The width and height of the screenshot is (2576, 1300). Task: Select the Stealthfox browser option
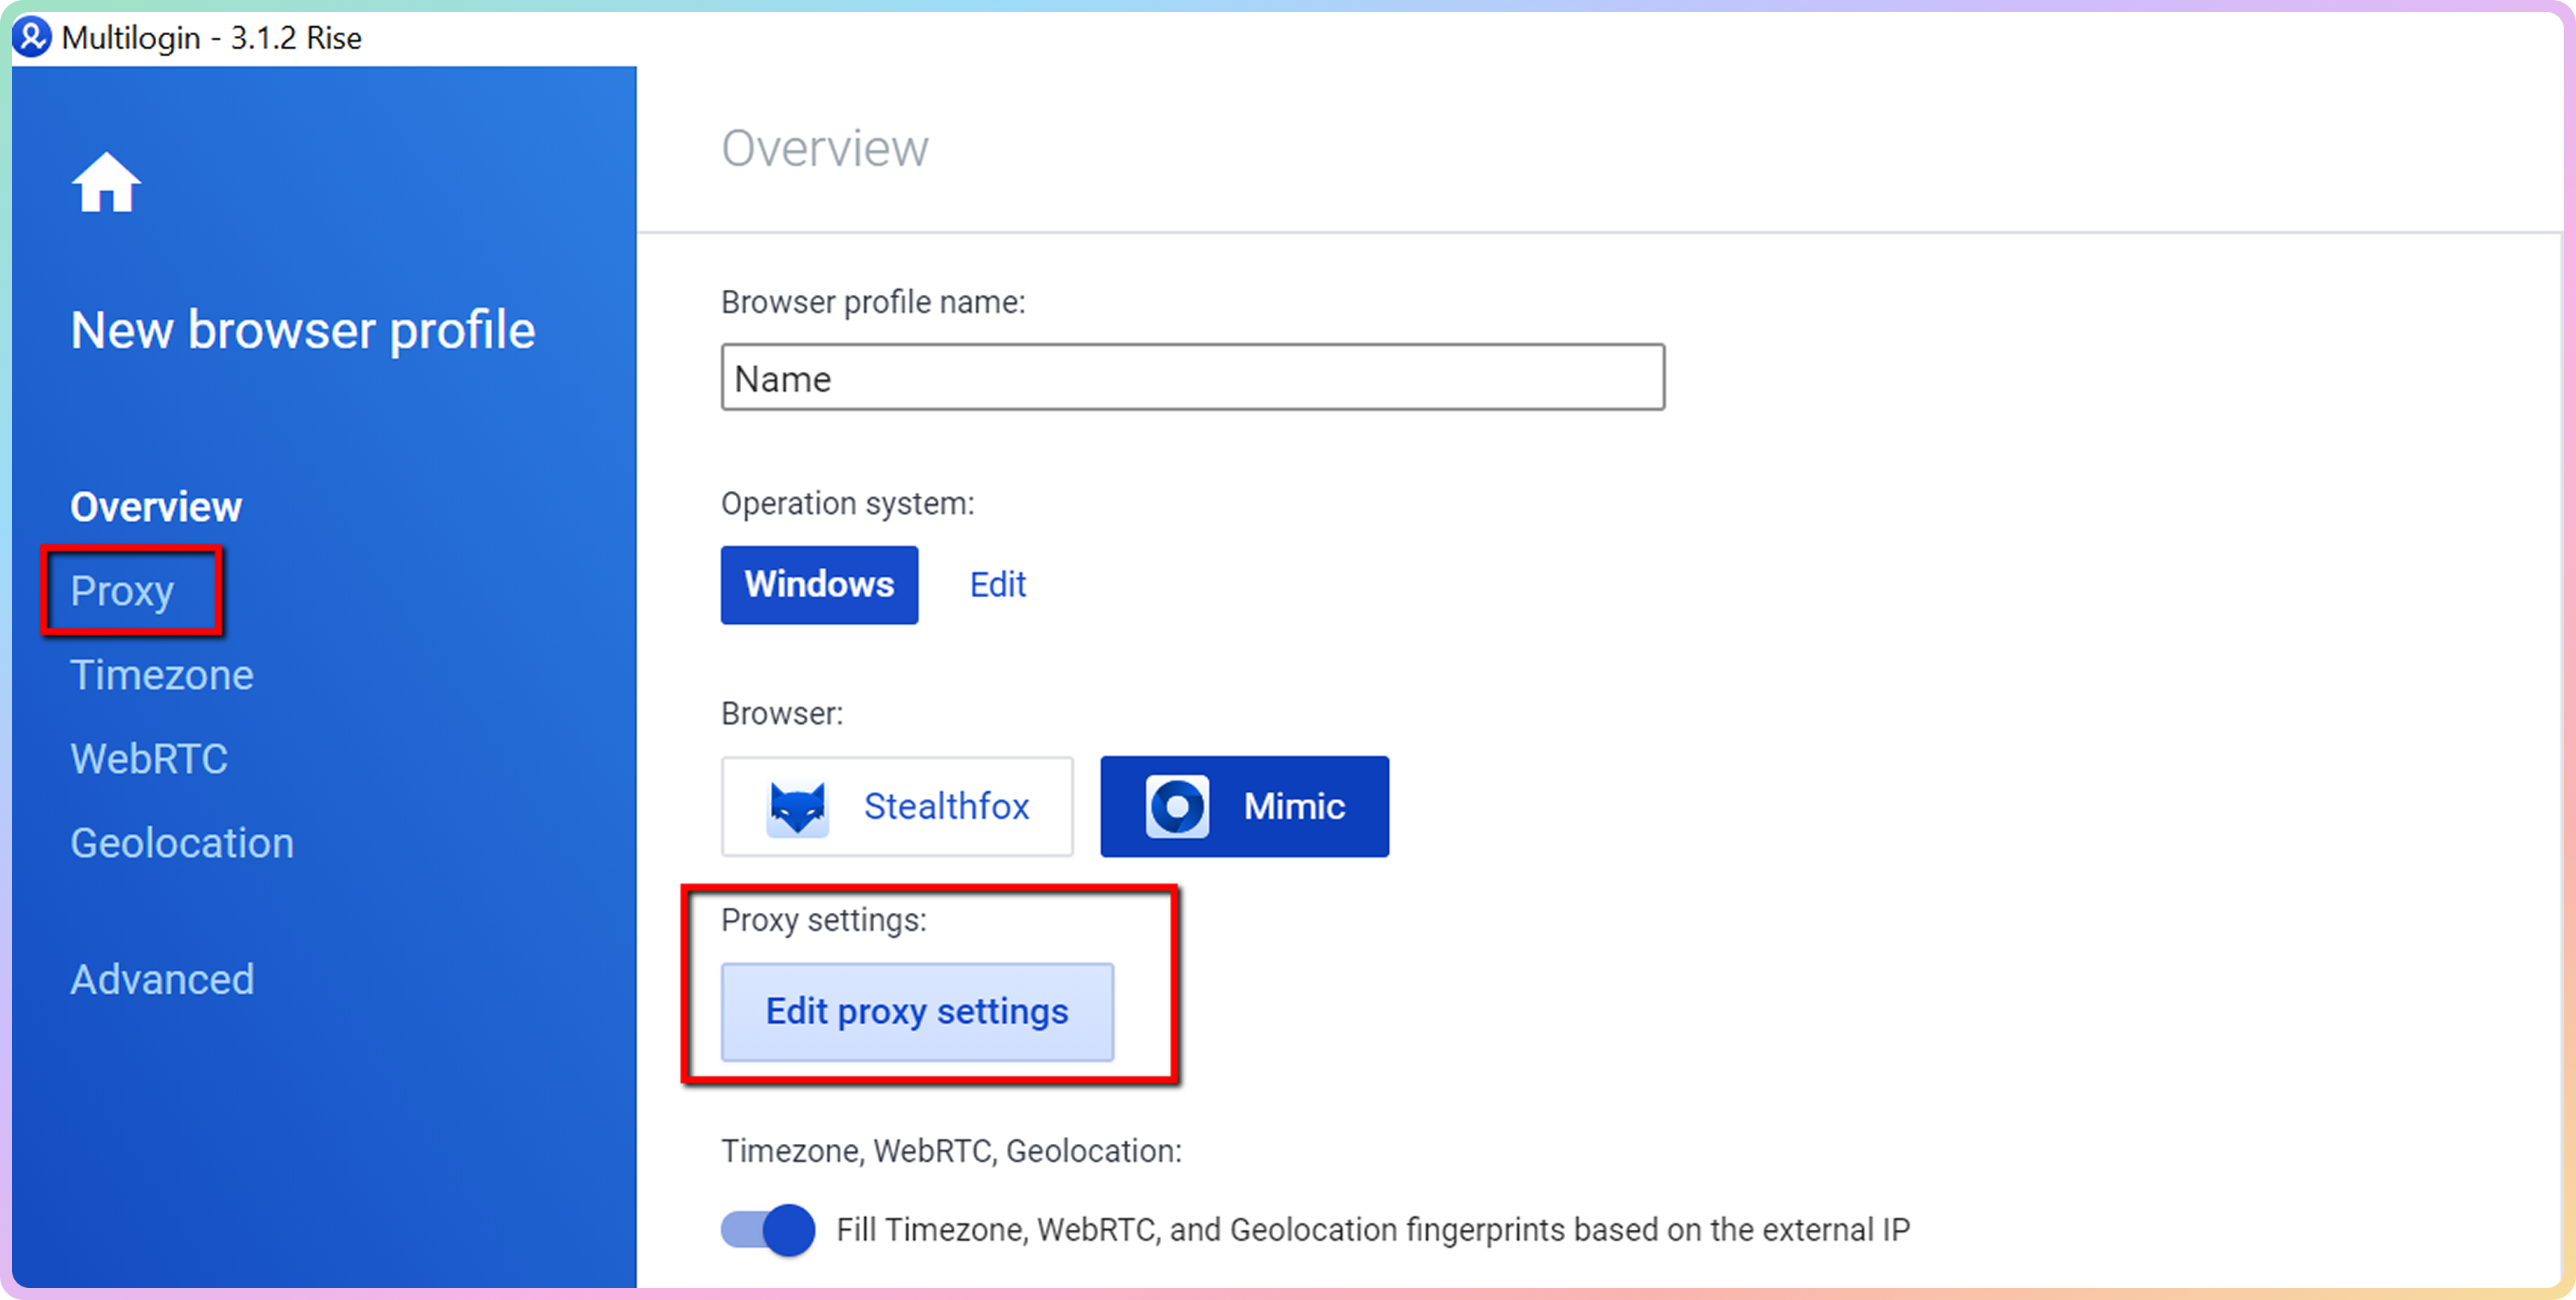tap(896, 806)
